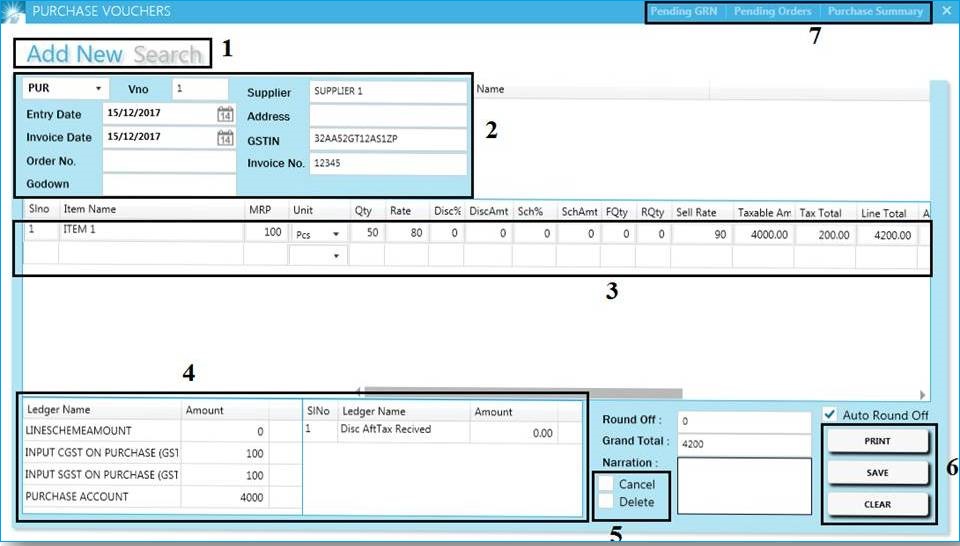Click the Sell Rate cell showing 90
The height and width of the screenshot is (546, 960).
pos(701,234)
